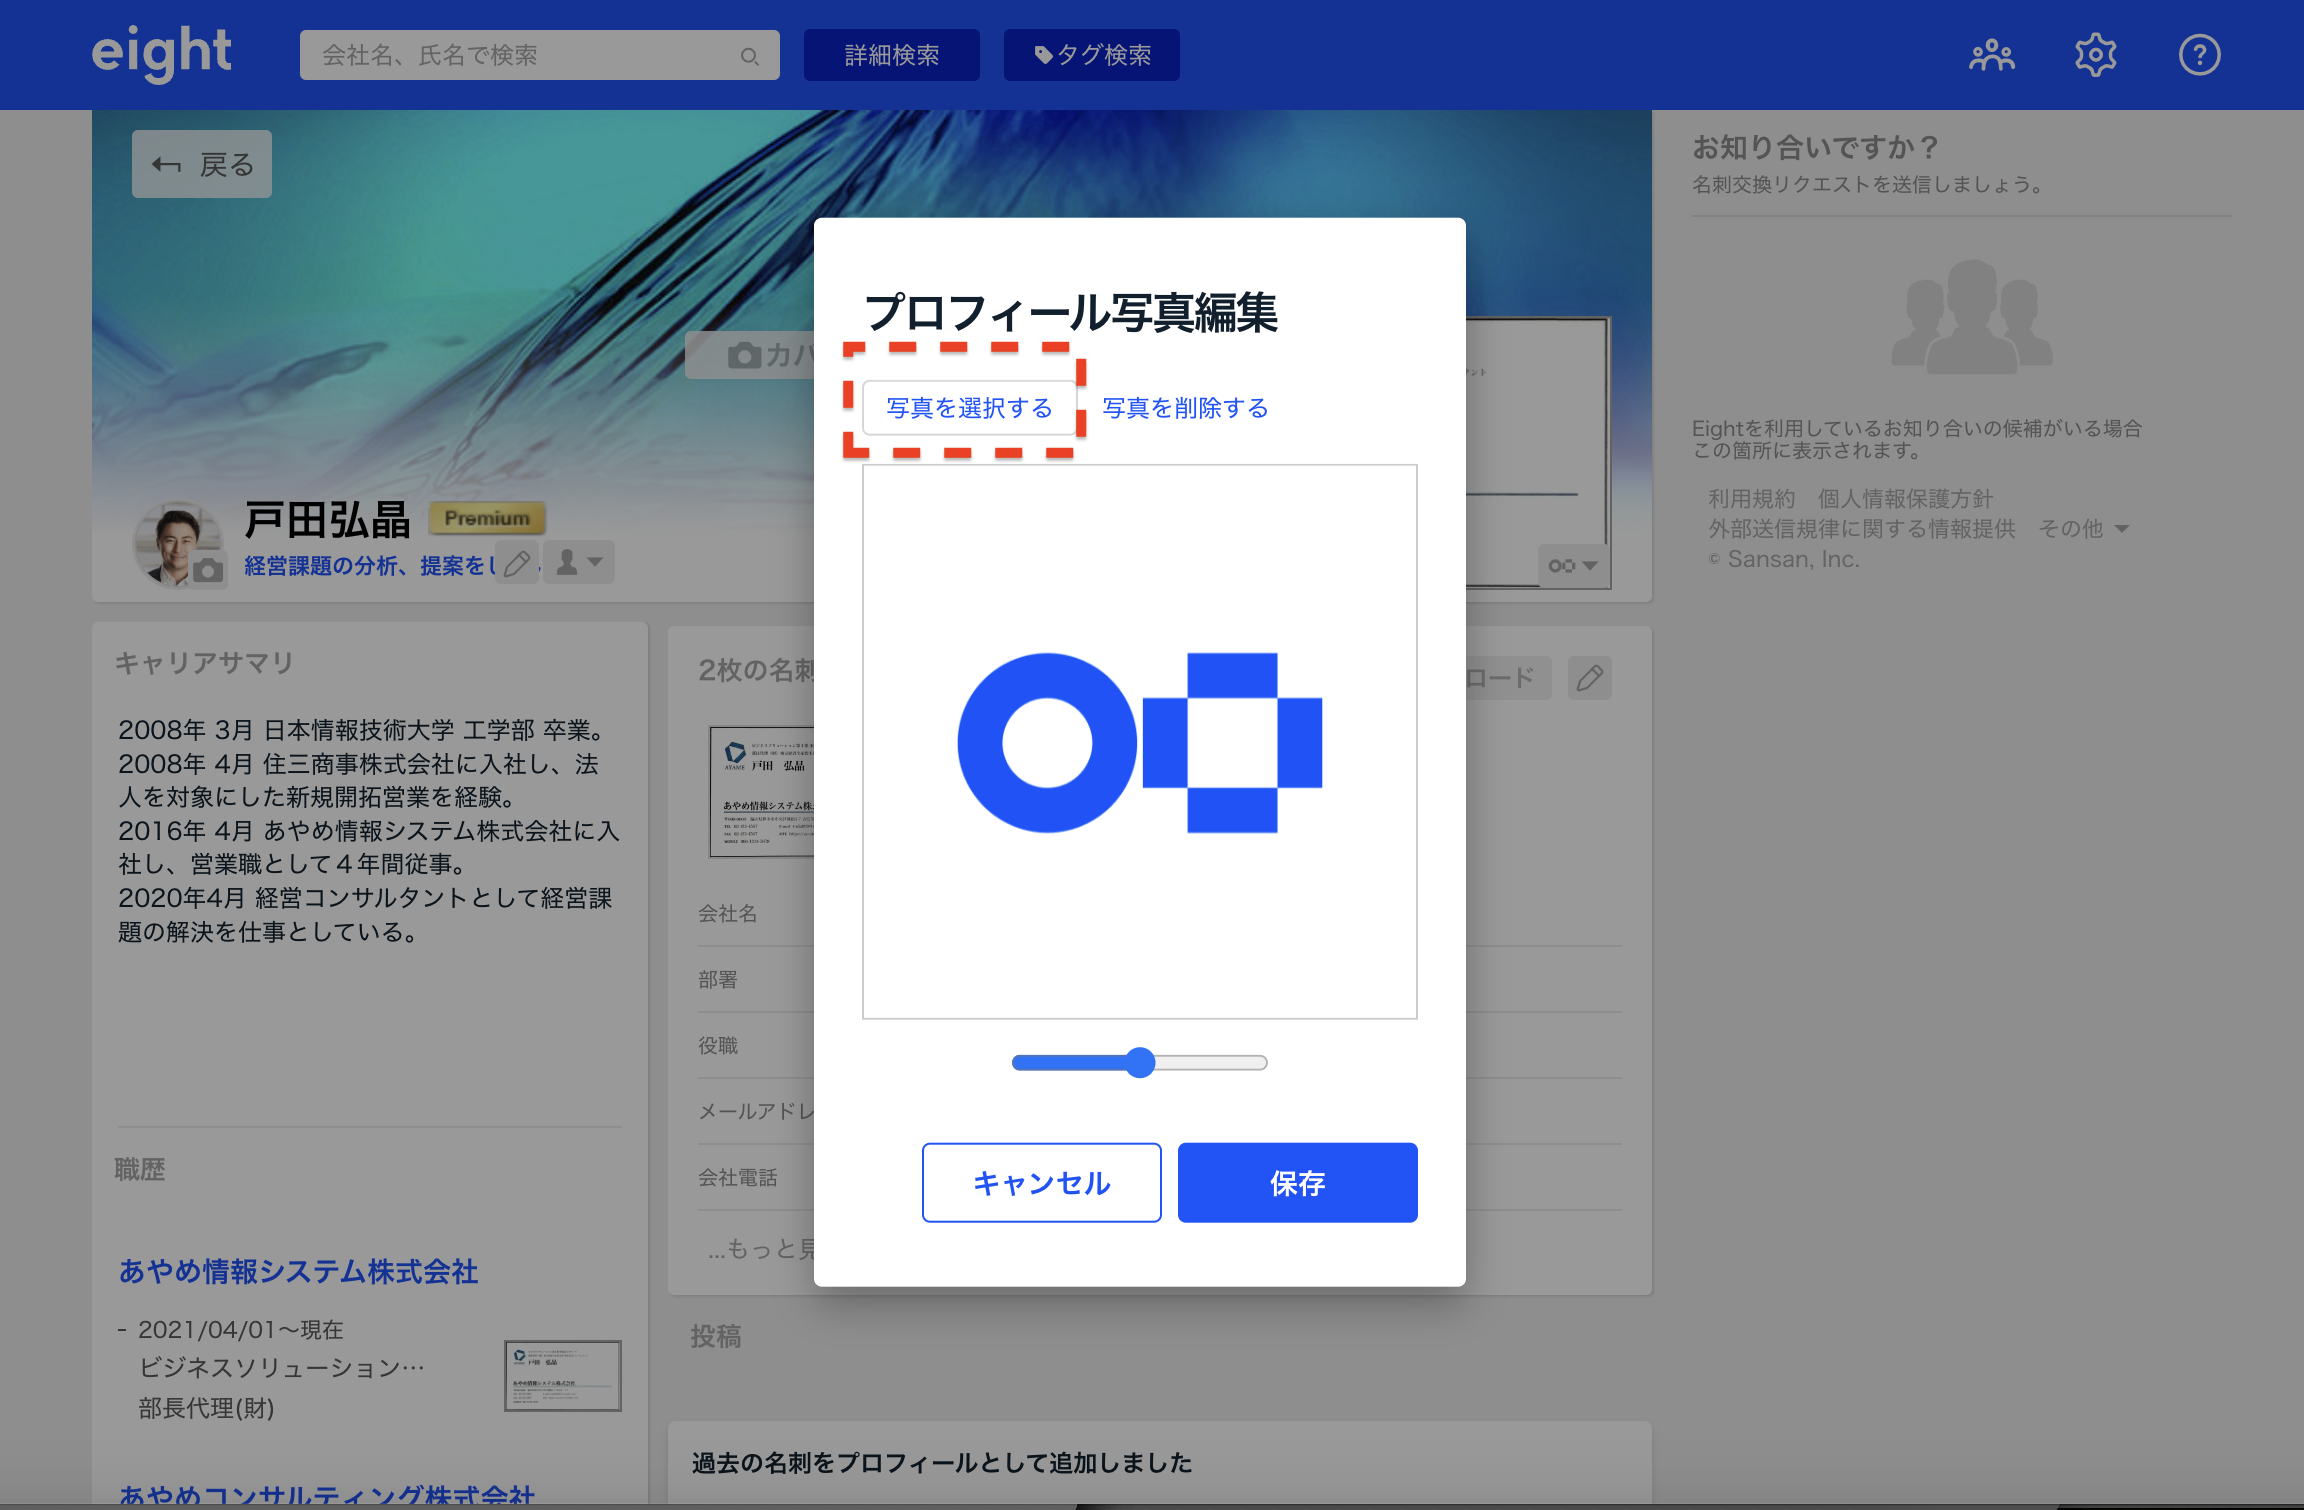Click the Eight logo

pyautogui.click(x=162, y=52)
